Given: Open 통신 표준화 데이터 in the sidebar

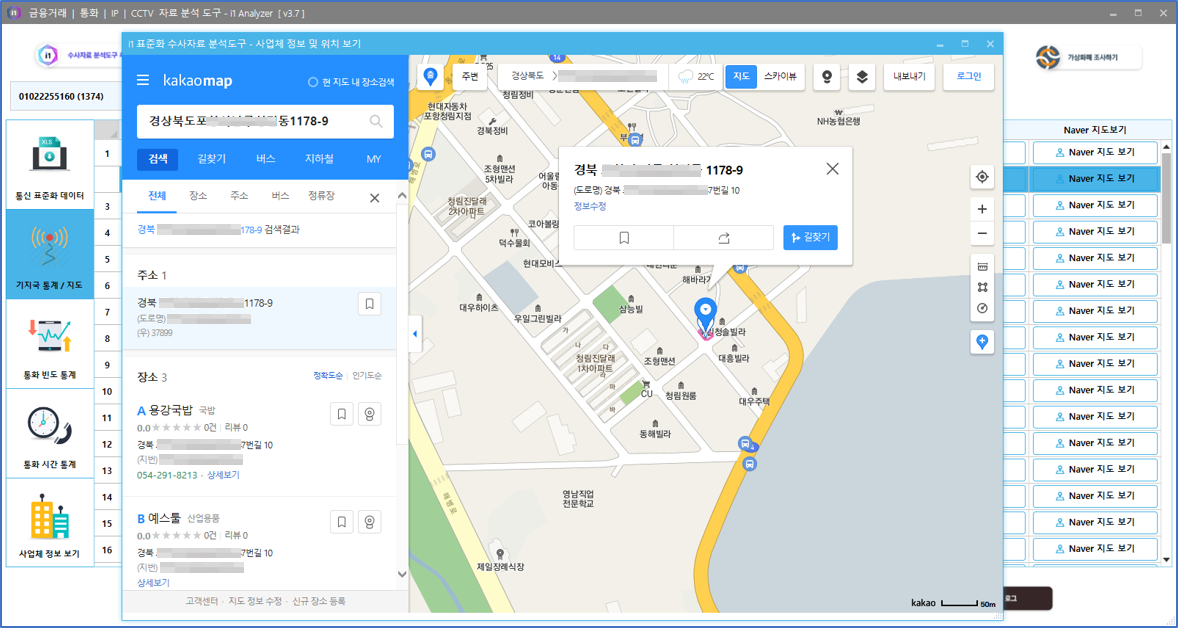Looking at the screenshot, I should 50,165.
